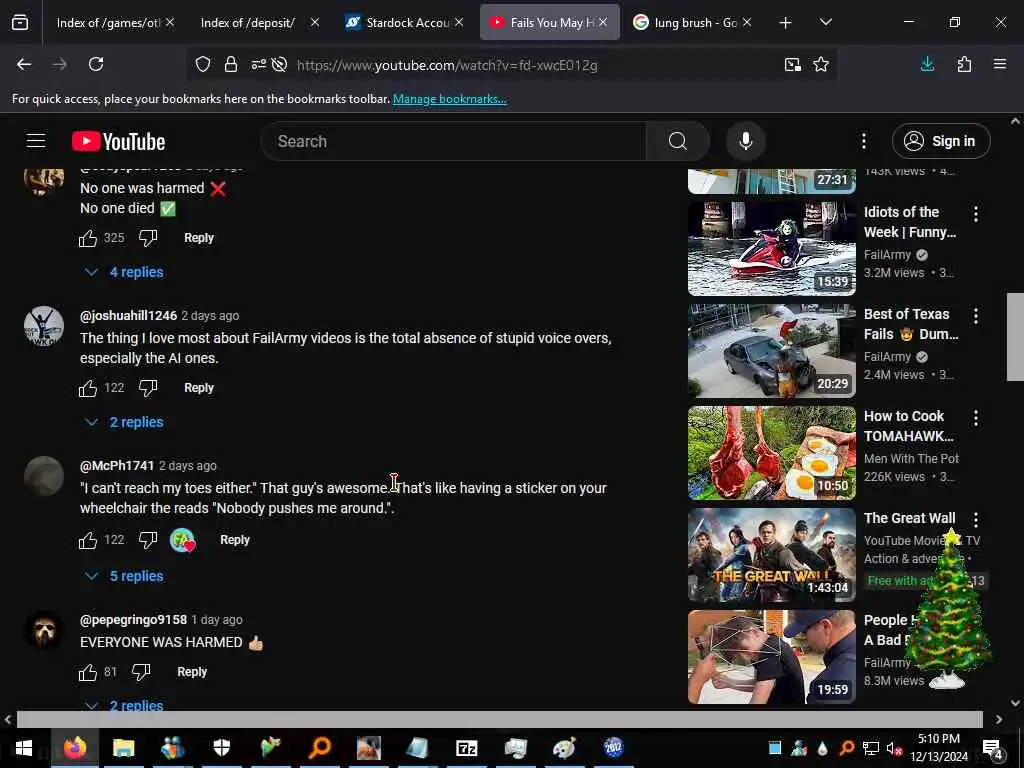Open the Idiots of the Week thumbnail
Image resolution: width=1024 pixels, height=768 pixels.
(772, 249)
